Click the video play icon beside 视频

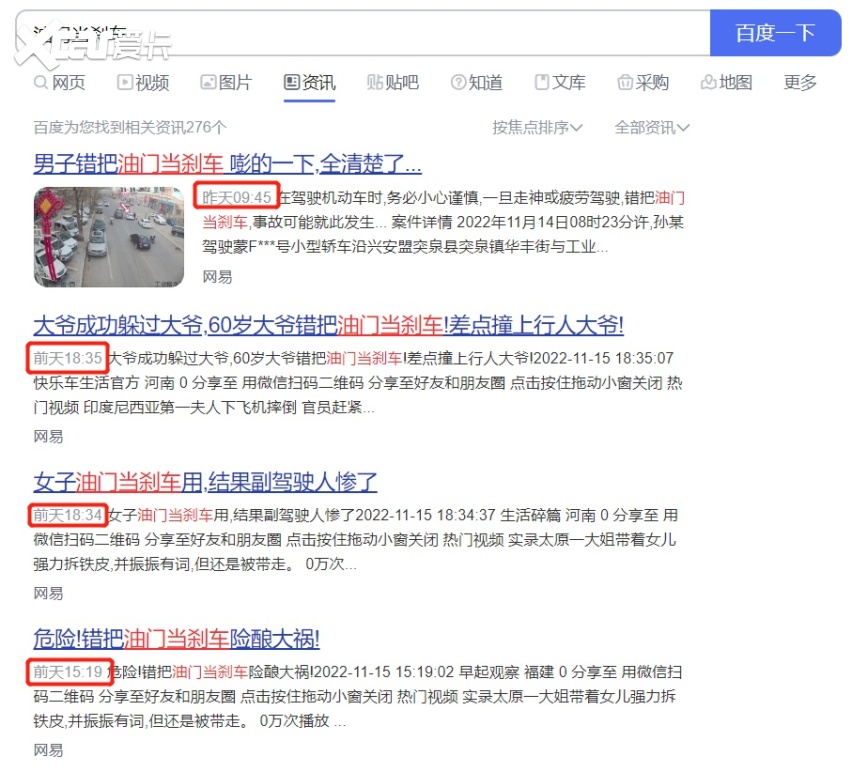click(125, 83)
